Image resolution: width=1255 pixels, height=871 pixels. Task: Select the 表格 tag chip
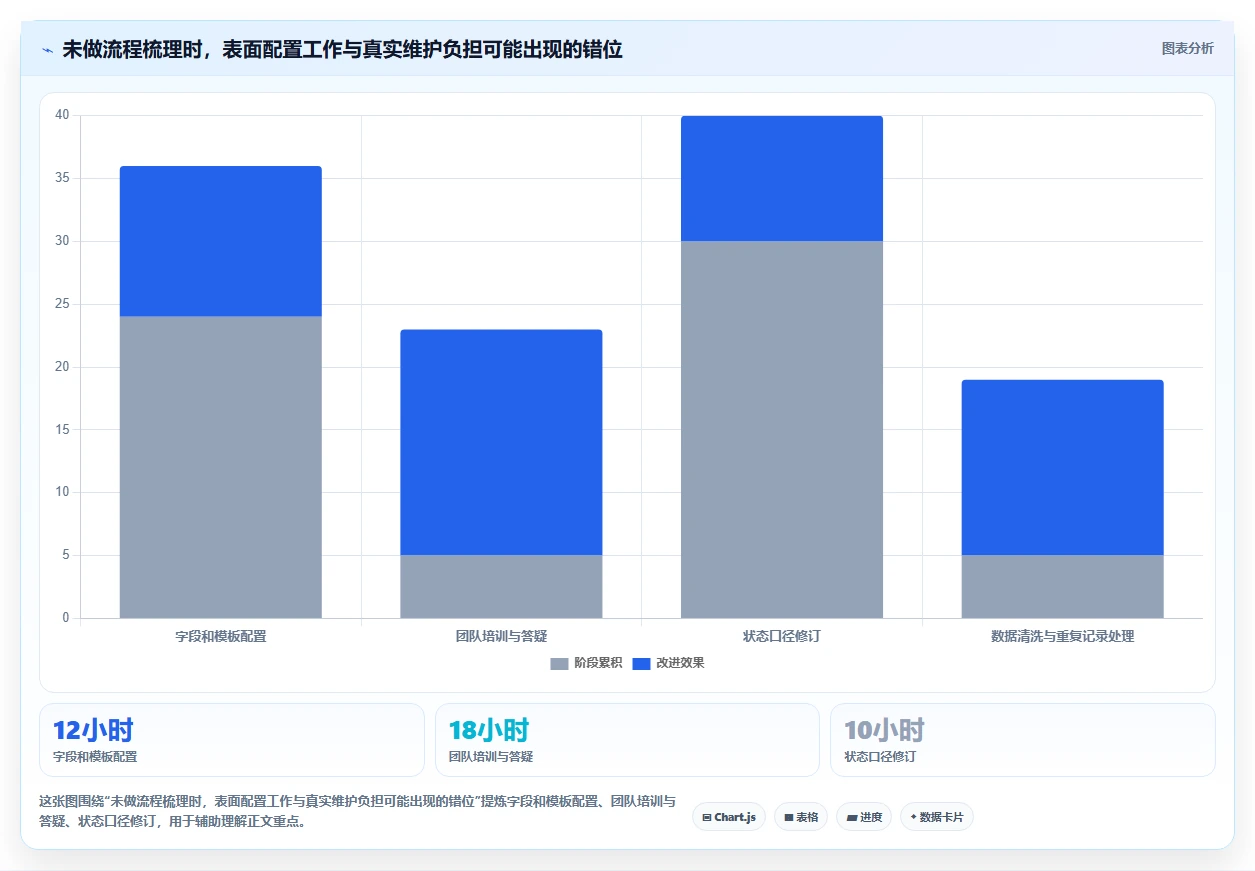click(x=801, y=817)
